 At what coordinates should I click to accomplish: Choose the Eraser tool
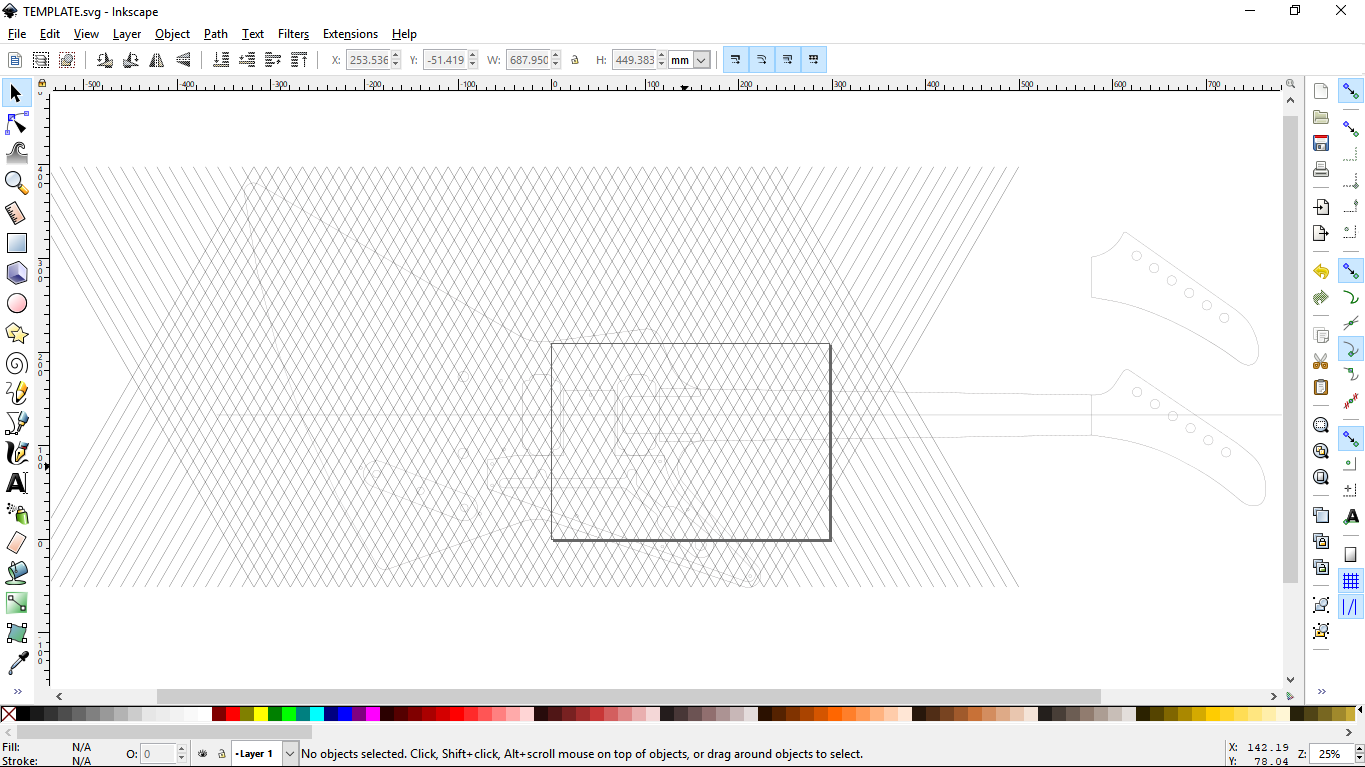[x=16, y=543]
